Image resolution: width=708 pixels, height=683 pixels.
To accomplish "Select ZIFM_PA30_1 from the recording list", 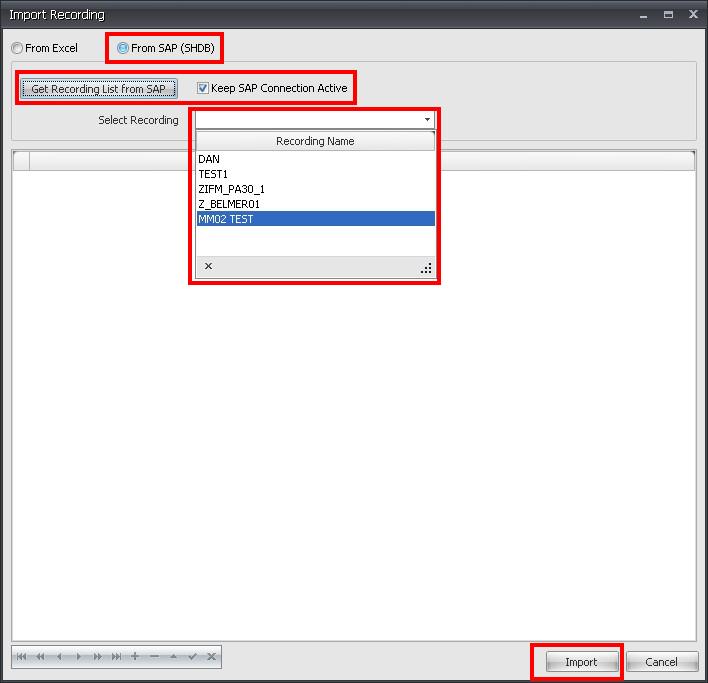I will pos(231,189).
